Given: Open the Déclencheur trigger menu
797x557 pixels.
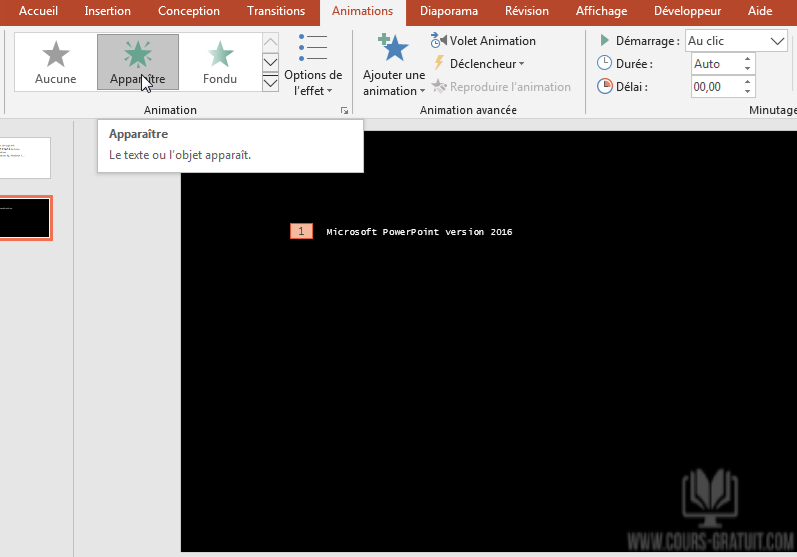Looking at the screenshot, I should pyautogui.click(x=480, y=64).
